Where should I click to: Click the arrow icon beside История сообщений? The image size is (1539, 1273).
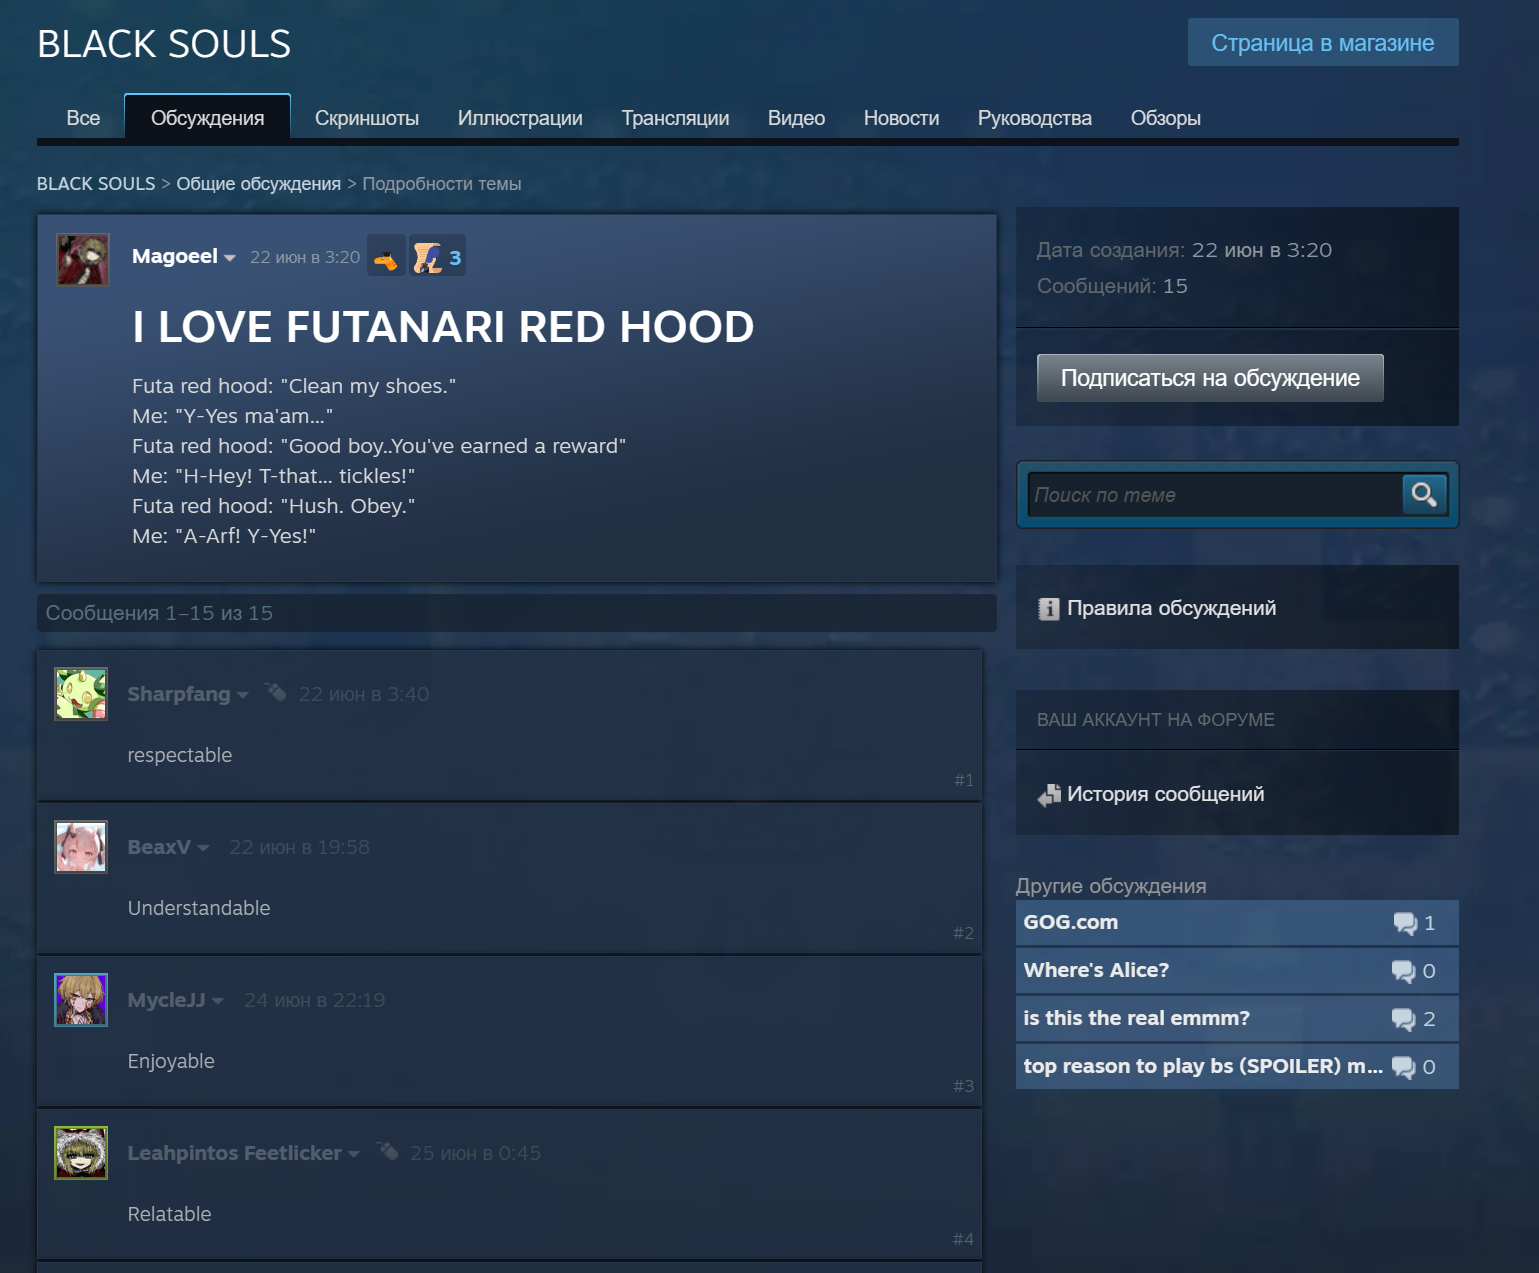coord(1049,795)
